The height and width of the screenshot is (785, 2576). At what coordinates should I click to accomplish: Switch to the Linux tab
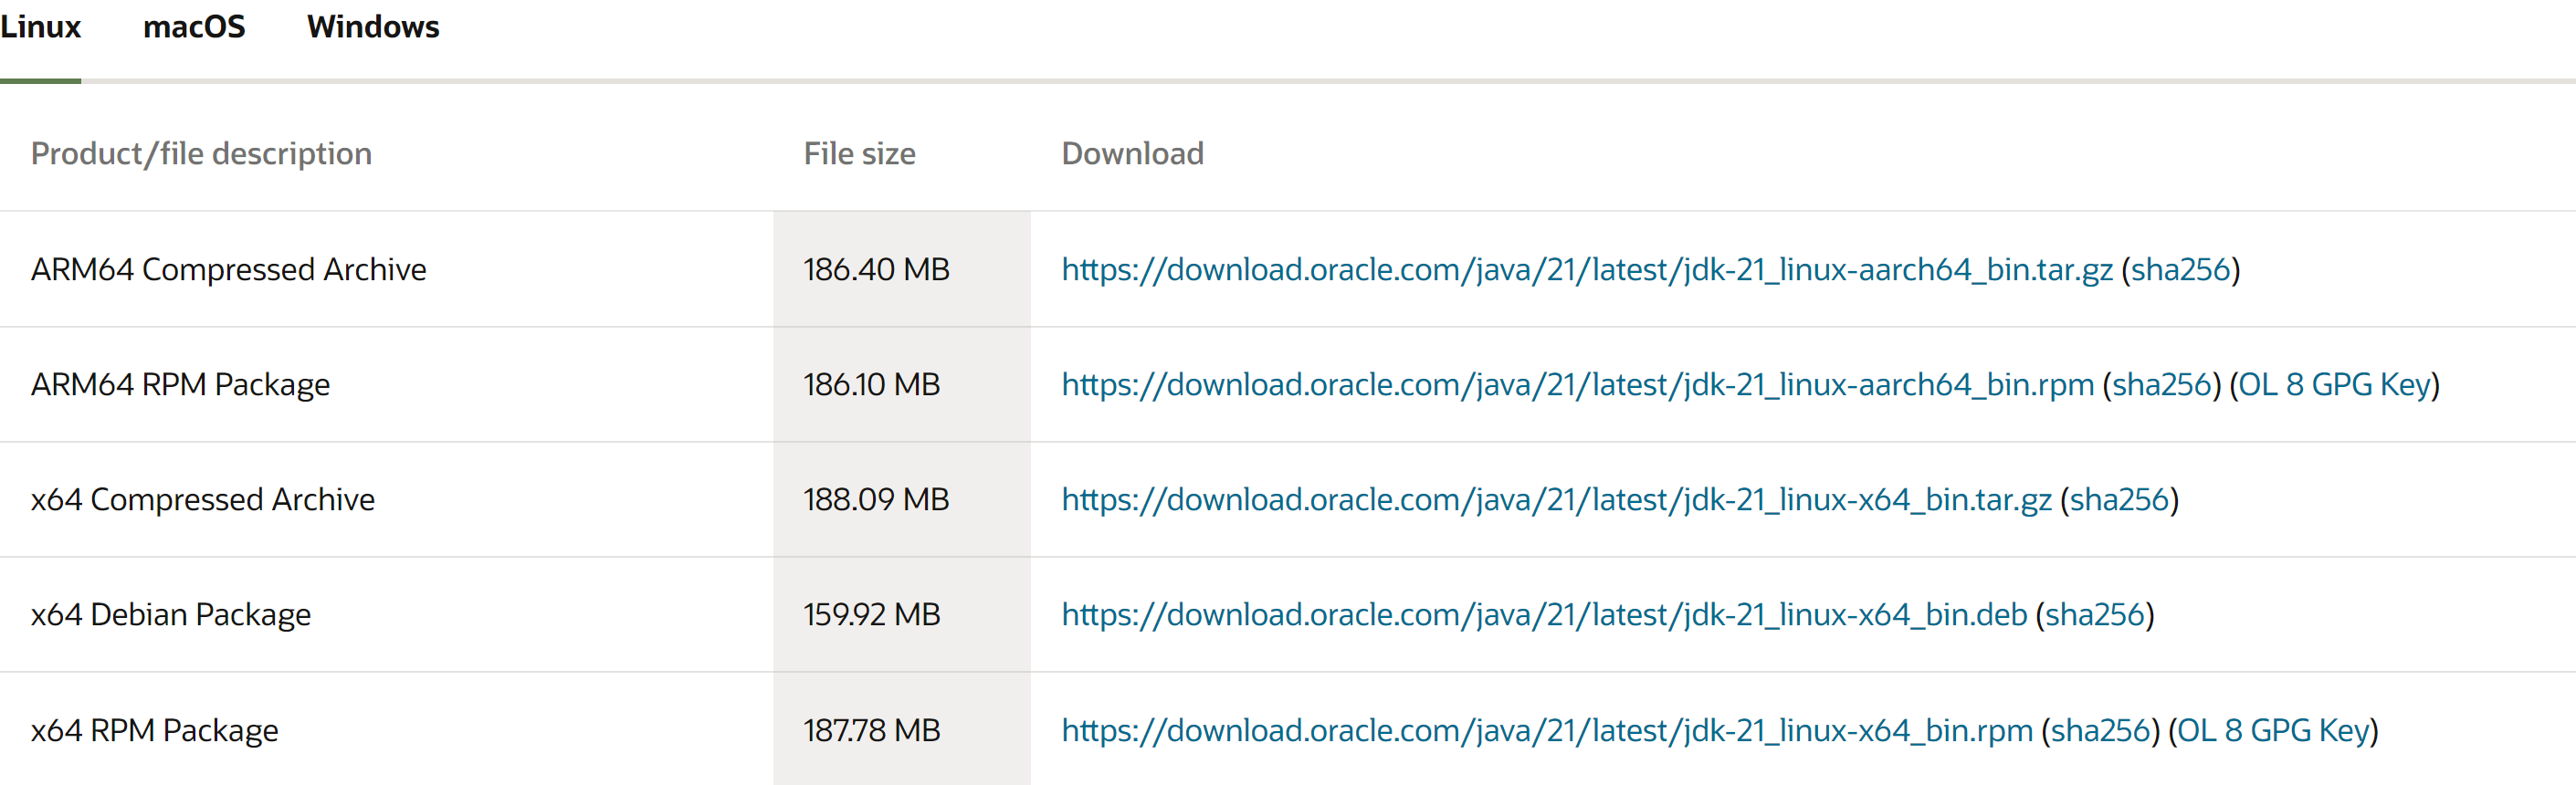tap(40, 27)
